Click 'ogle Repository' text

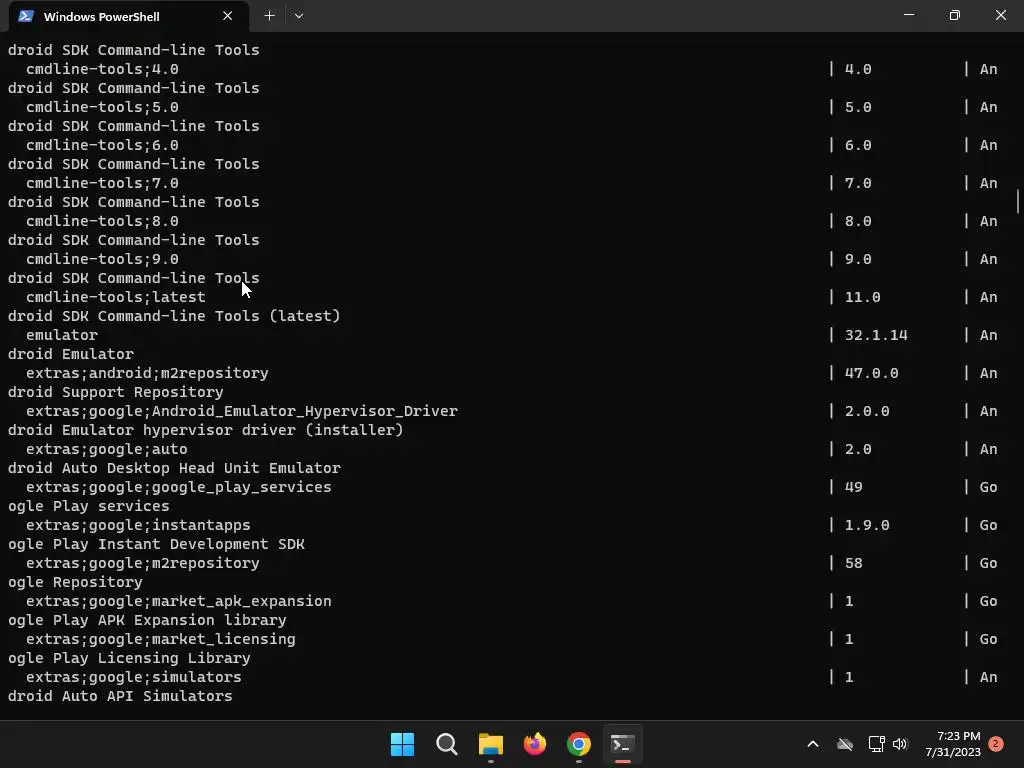click(75, 581)
